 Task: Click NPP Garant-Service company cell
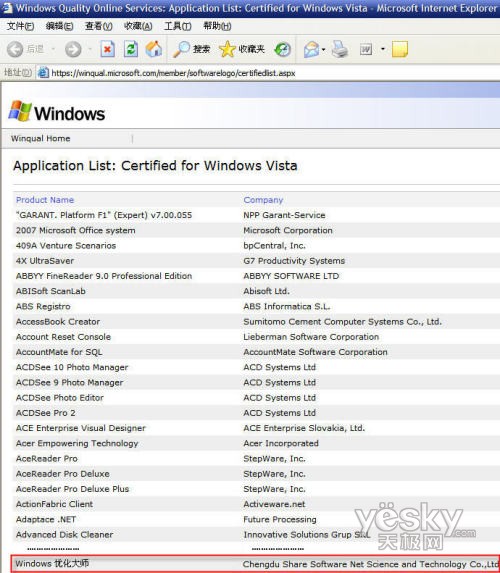click(x=284, y=215)
